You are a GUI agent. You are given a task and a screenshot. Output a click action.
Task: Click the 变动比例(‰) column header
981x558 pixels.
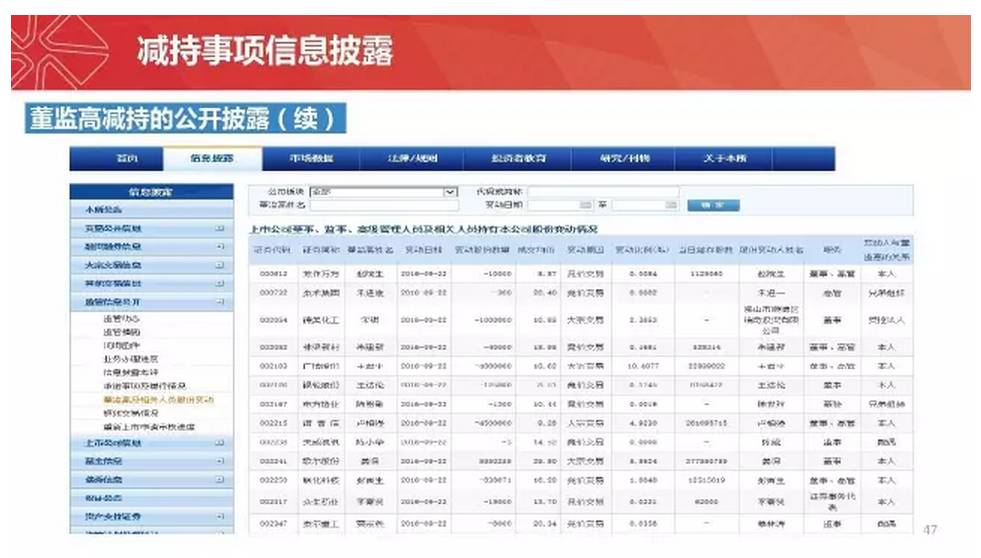[x=643, y=250]
